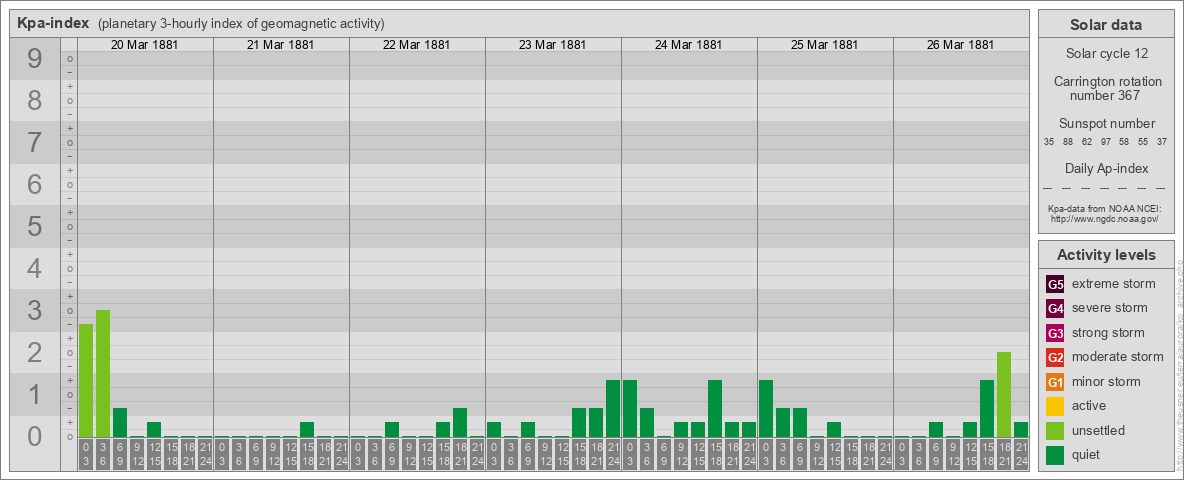Click the 'moderate storm' legend label
Viewport: 1184px width, 480px height.
click(1118, 356)
